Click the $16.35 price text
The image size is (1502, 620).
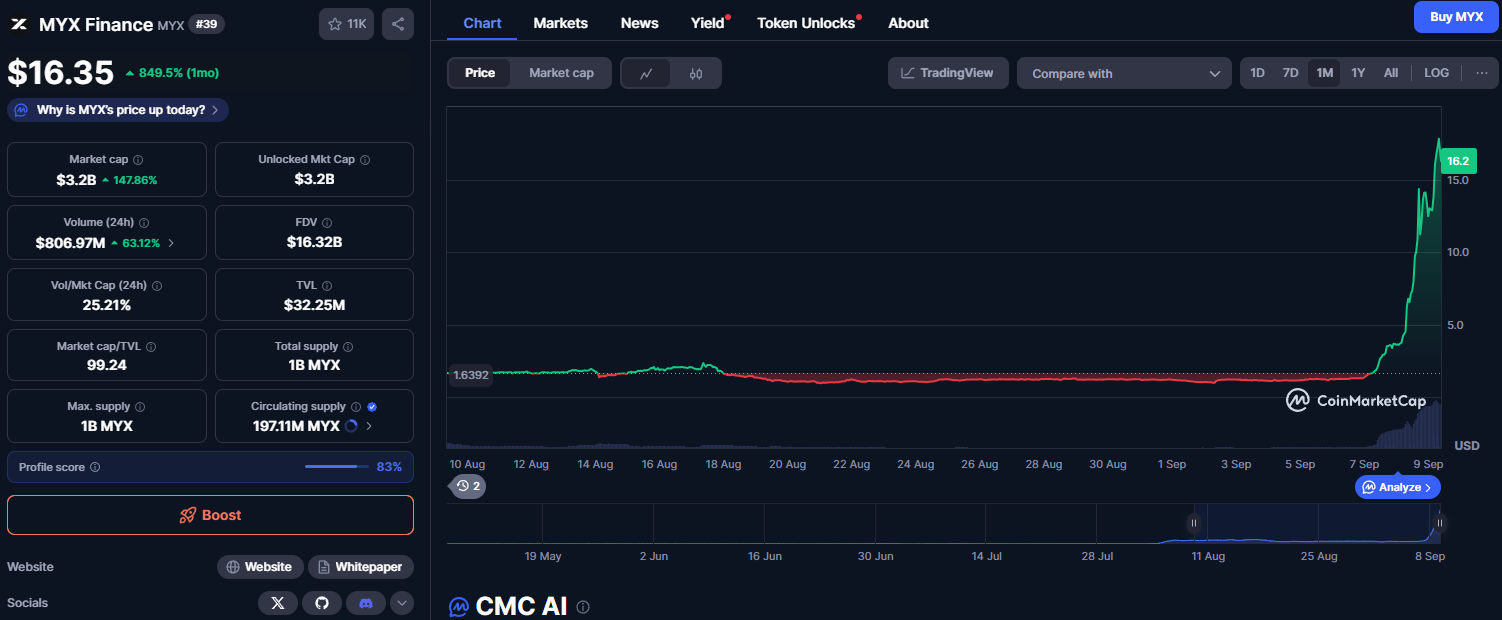(x=60, y=73)
